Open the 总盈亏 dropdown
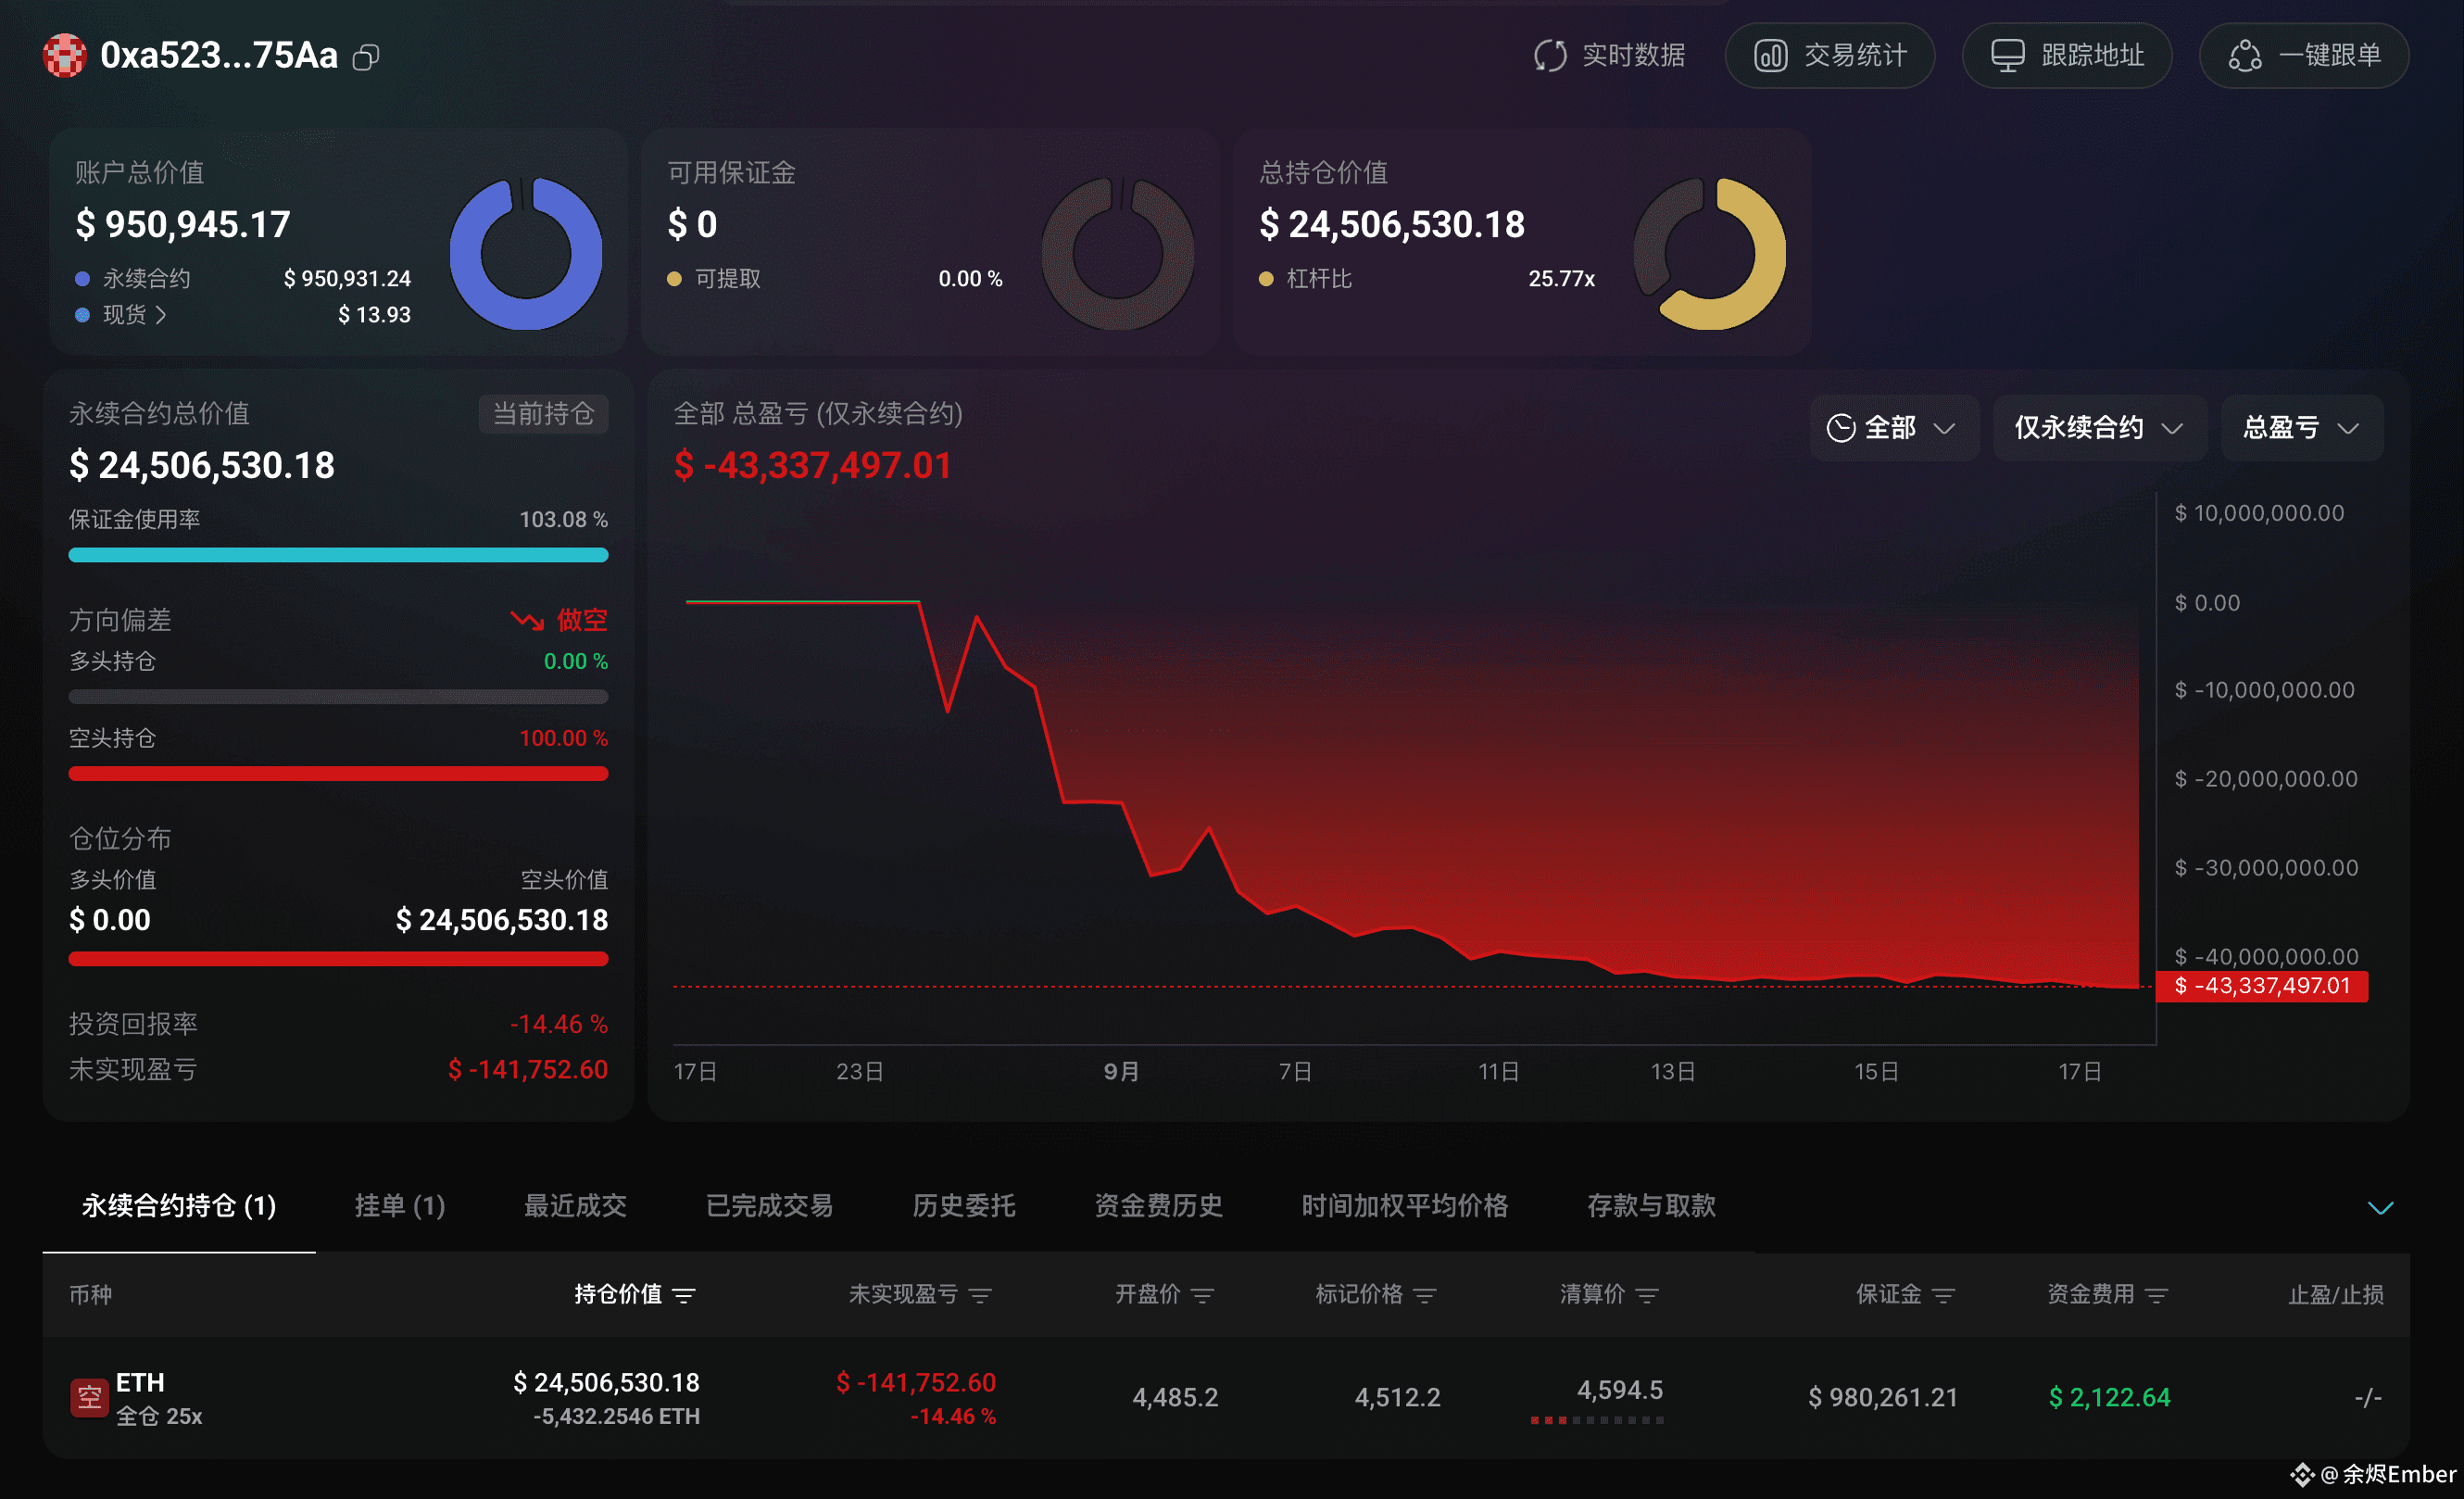Image resolution: width=2464 pixels, height=1499 pixels. (x=2302, y=428)
